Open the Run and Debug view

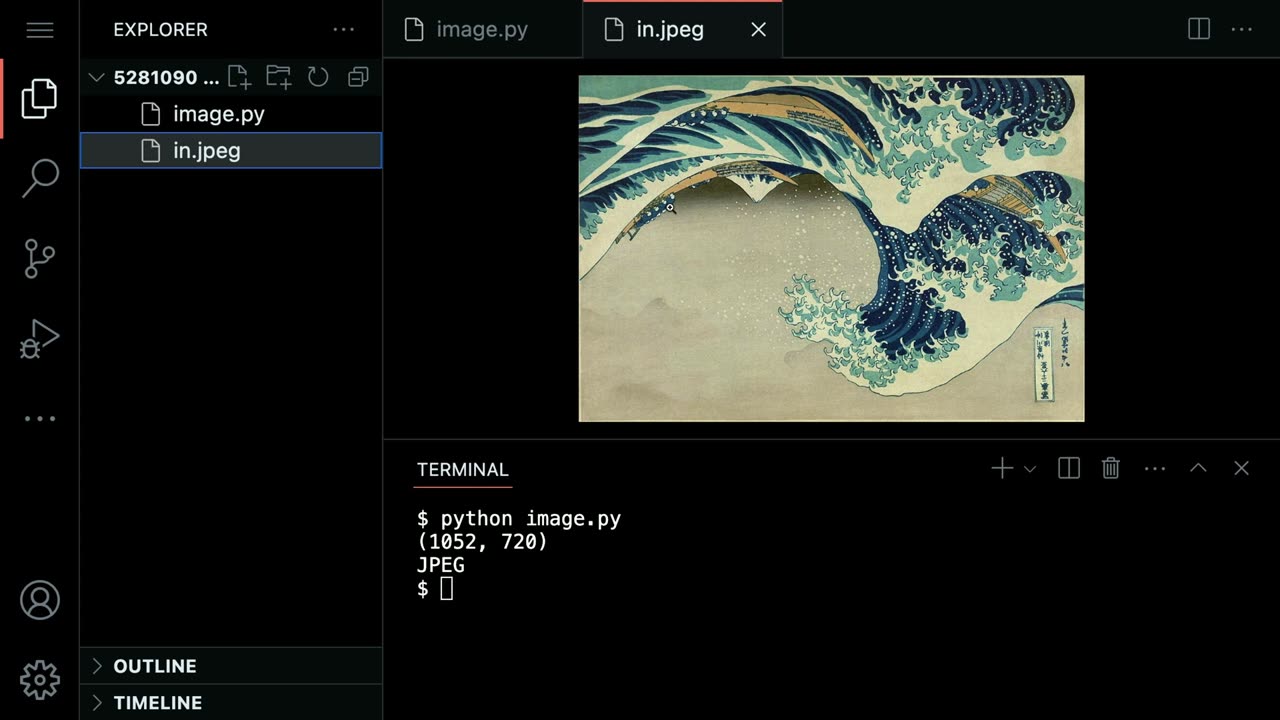(x=40, y=339)
